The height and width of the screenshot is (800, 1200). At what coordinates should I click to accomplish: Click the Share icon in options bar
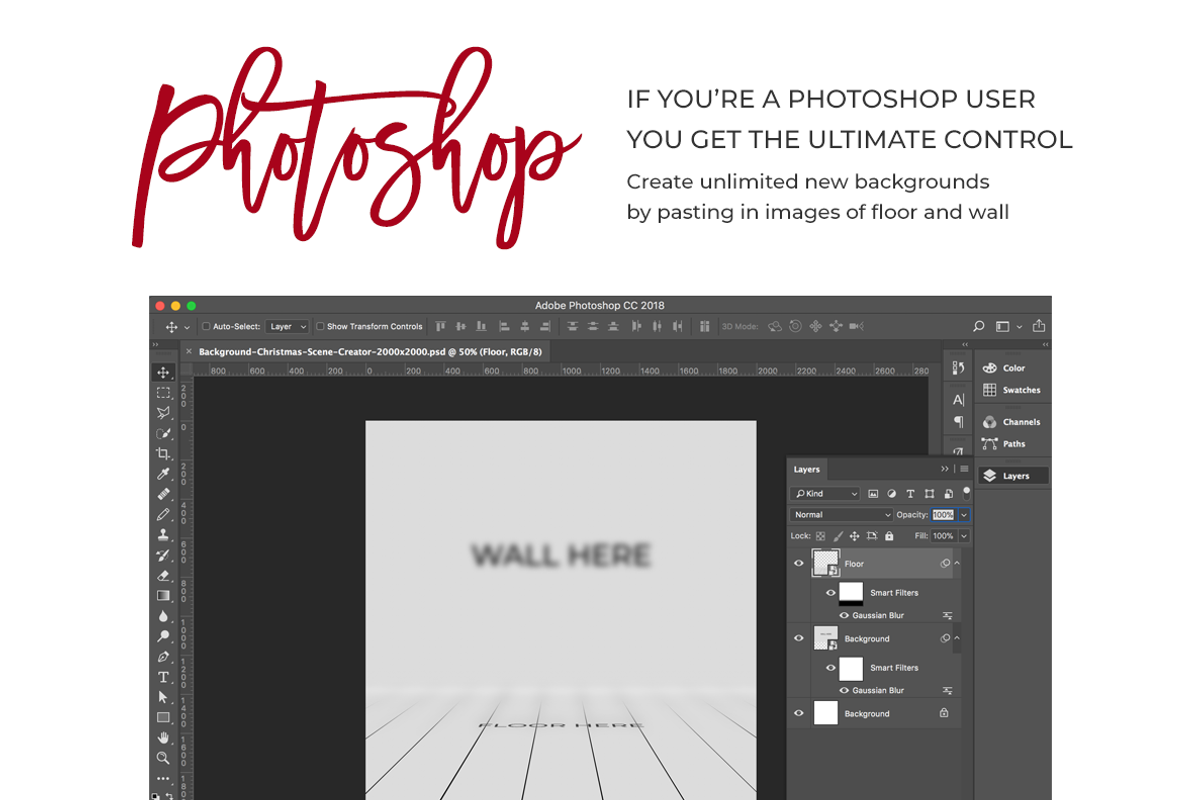click(1039, 326)
